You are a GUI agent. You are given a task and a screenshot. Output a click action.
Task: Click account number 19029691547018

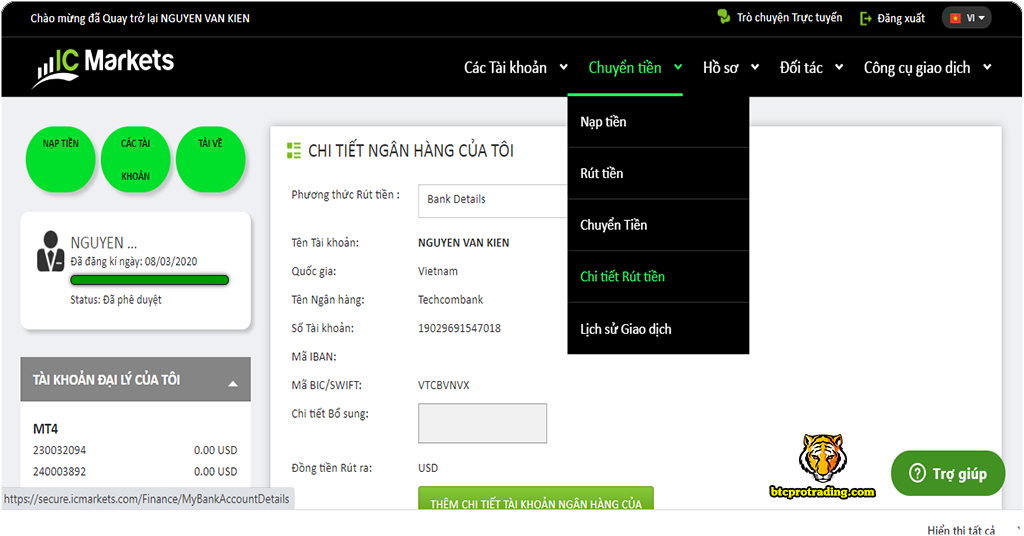coord(459,328)
